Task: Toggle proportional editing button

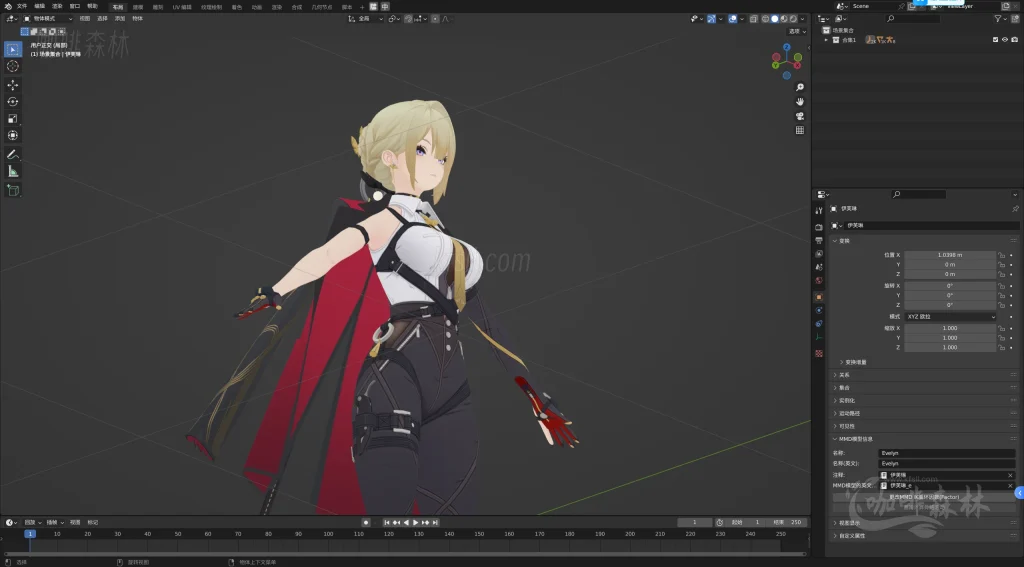Action: [434, 19]
